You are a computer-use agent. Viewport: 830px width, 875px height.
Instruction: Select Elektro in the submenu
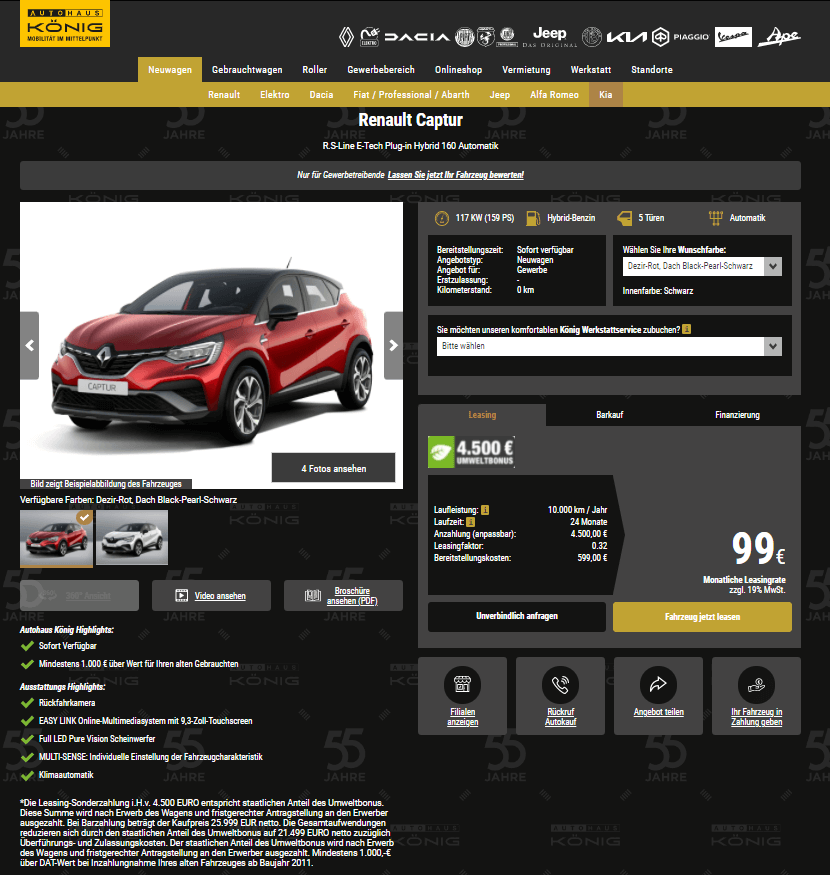coord(275,95)
